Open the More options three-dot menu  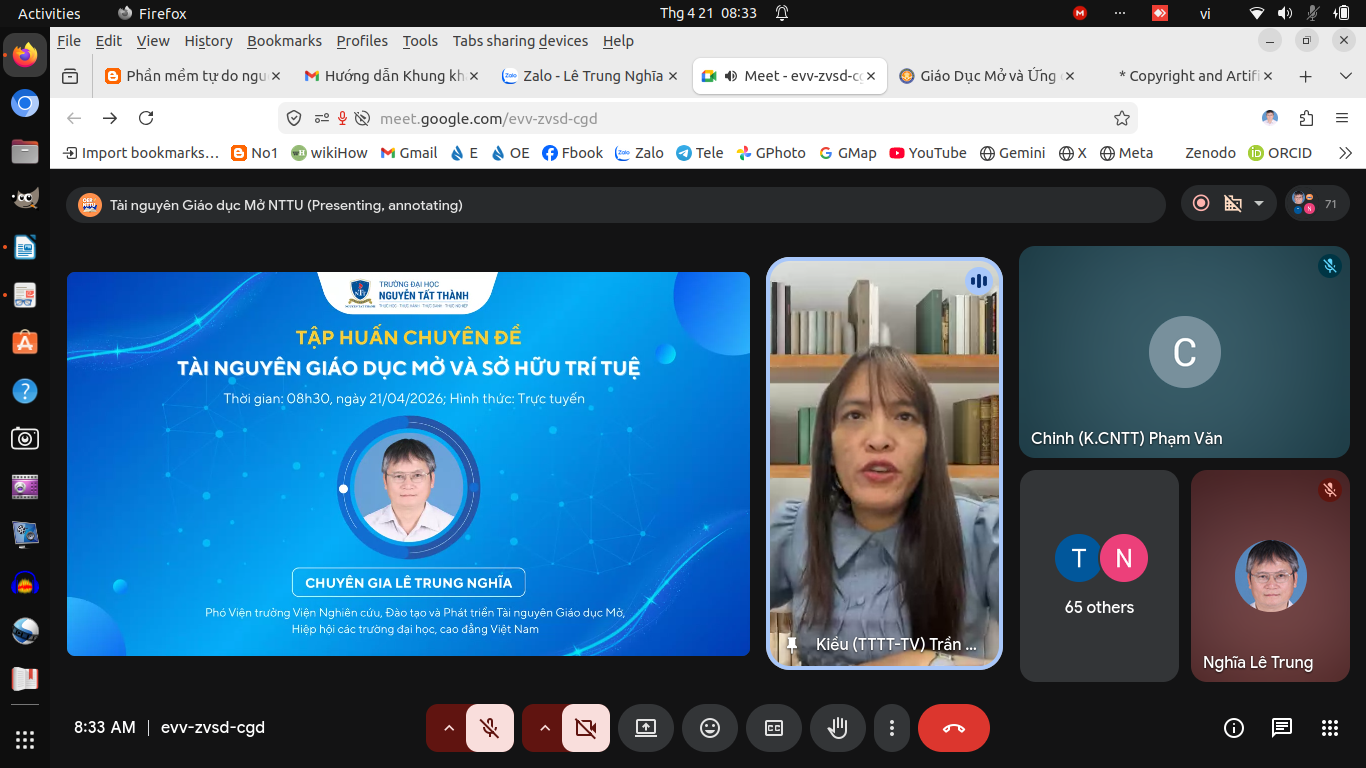[x=891, y=728]
